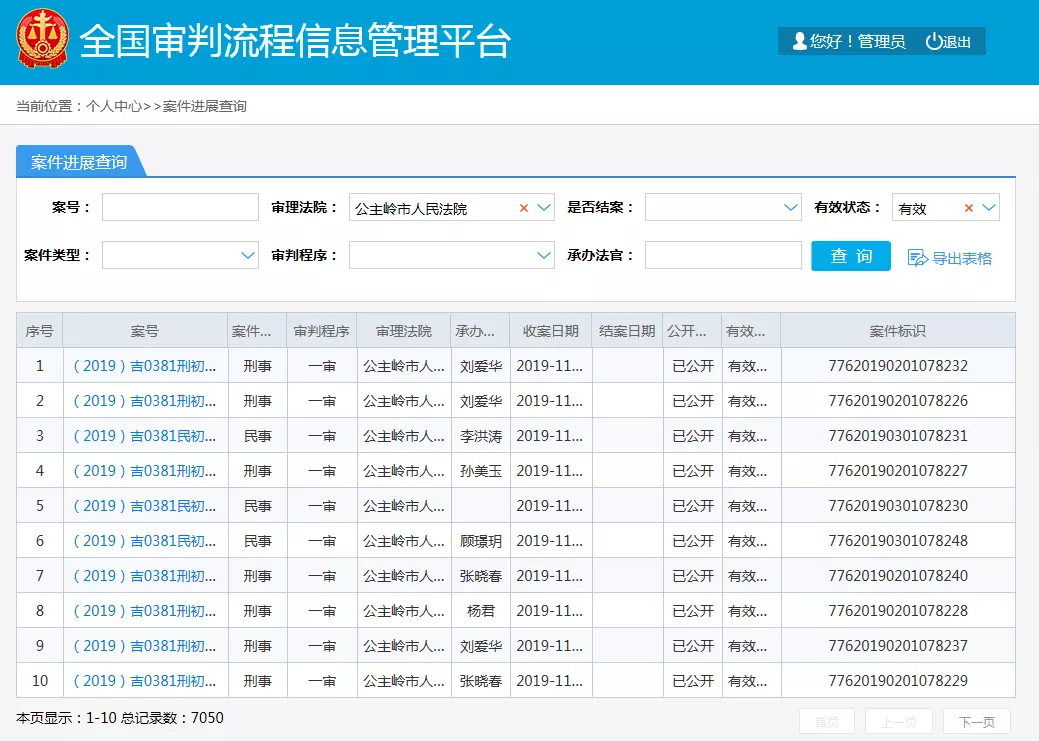
Task: Focus the 承办法官 input field
Action: pyautogui.click(x=723, y=255)
